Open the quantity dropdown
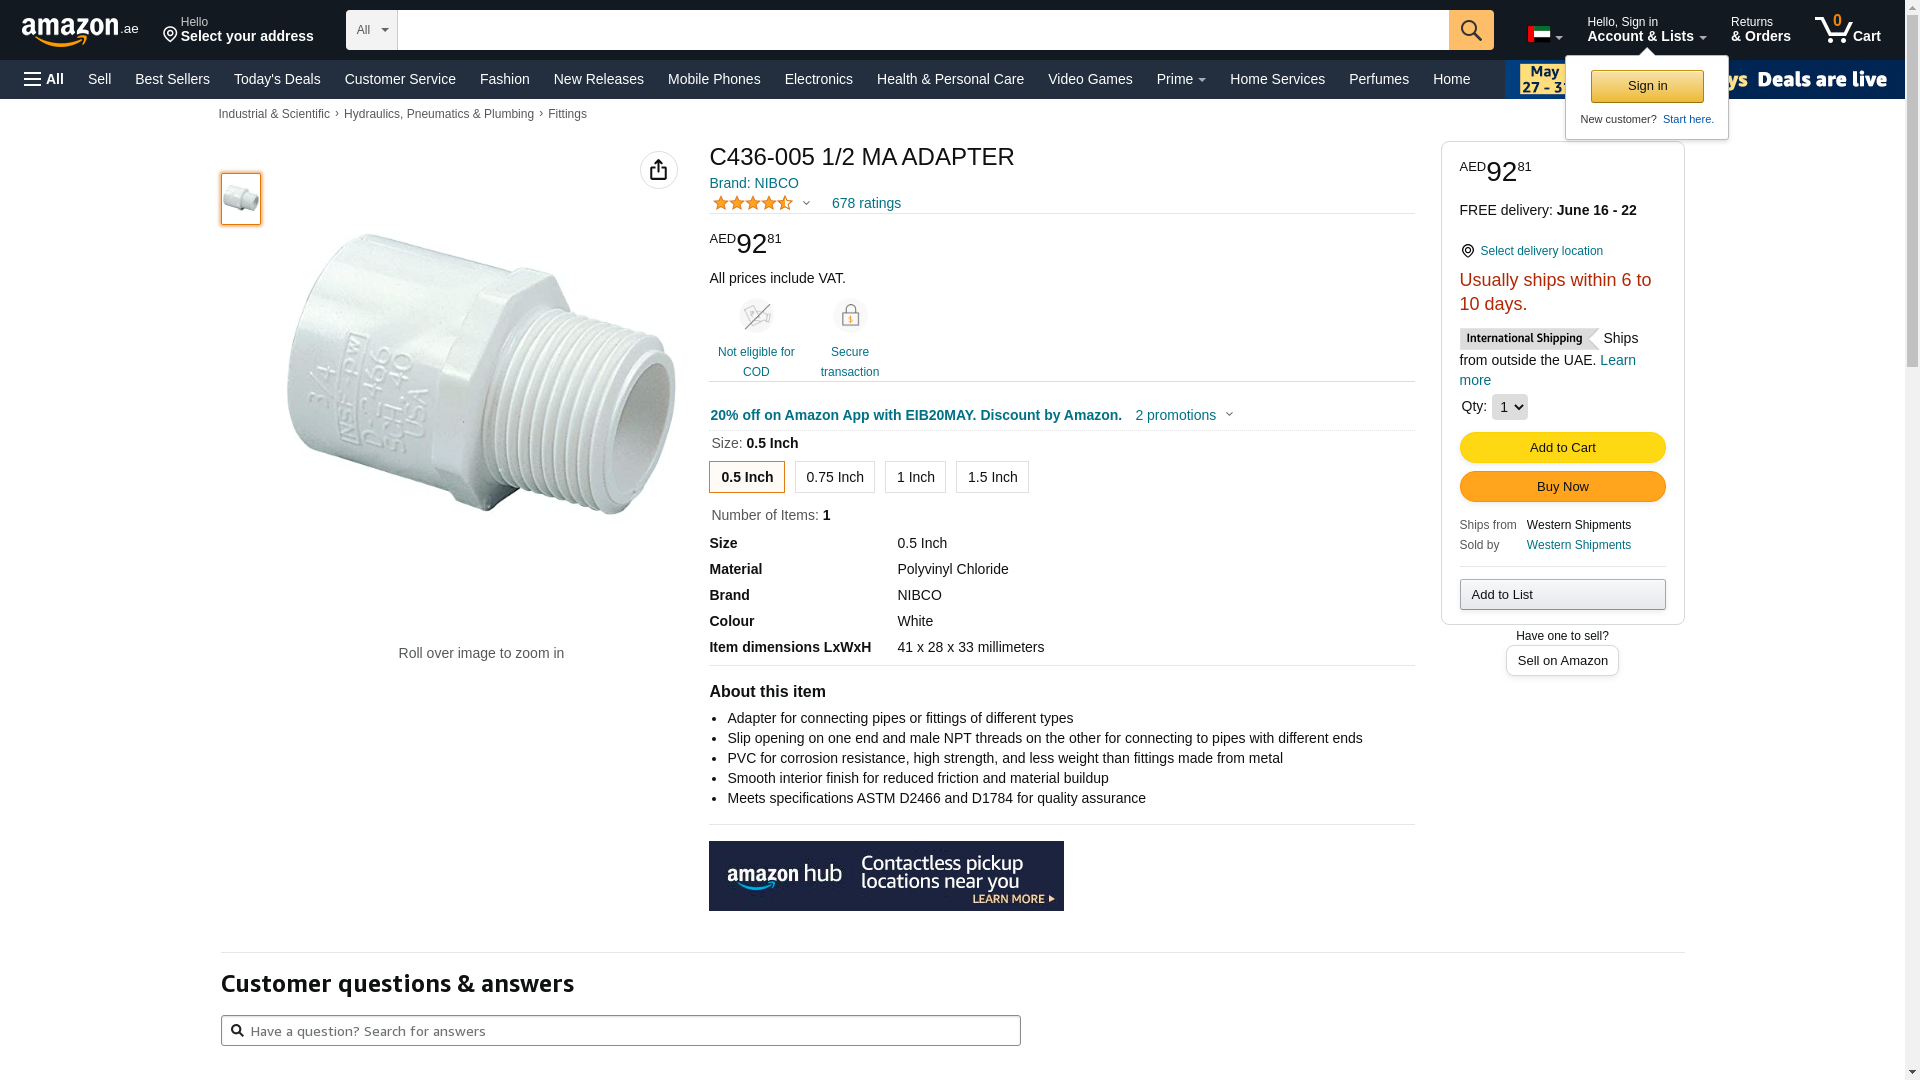This screenshot has height=1080, width=1920. click(x=1509, y=407)
